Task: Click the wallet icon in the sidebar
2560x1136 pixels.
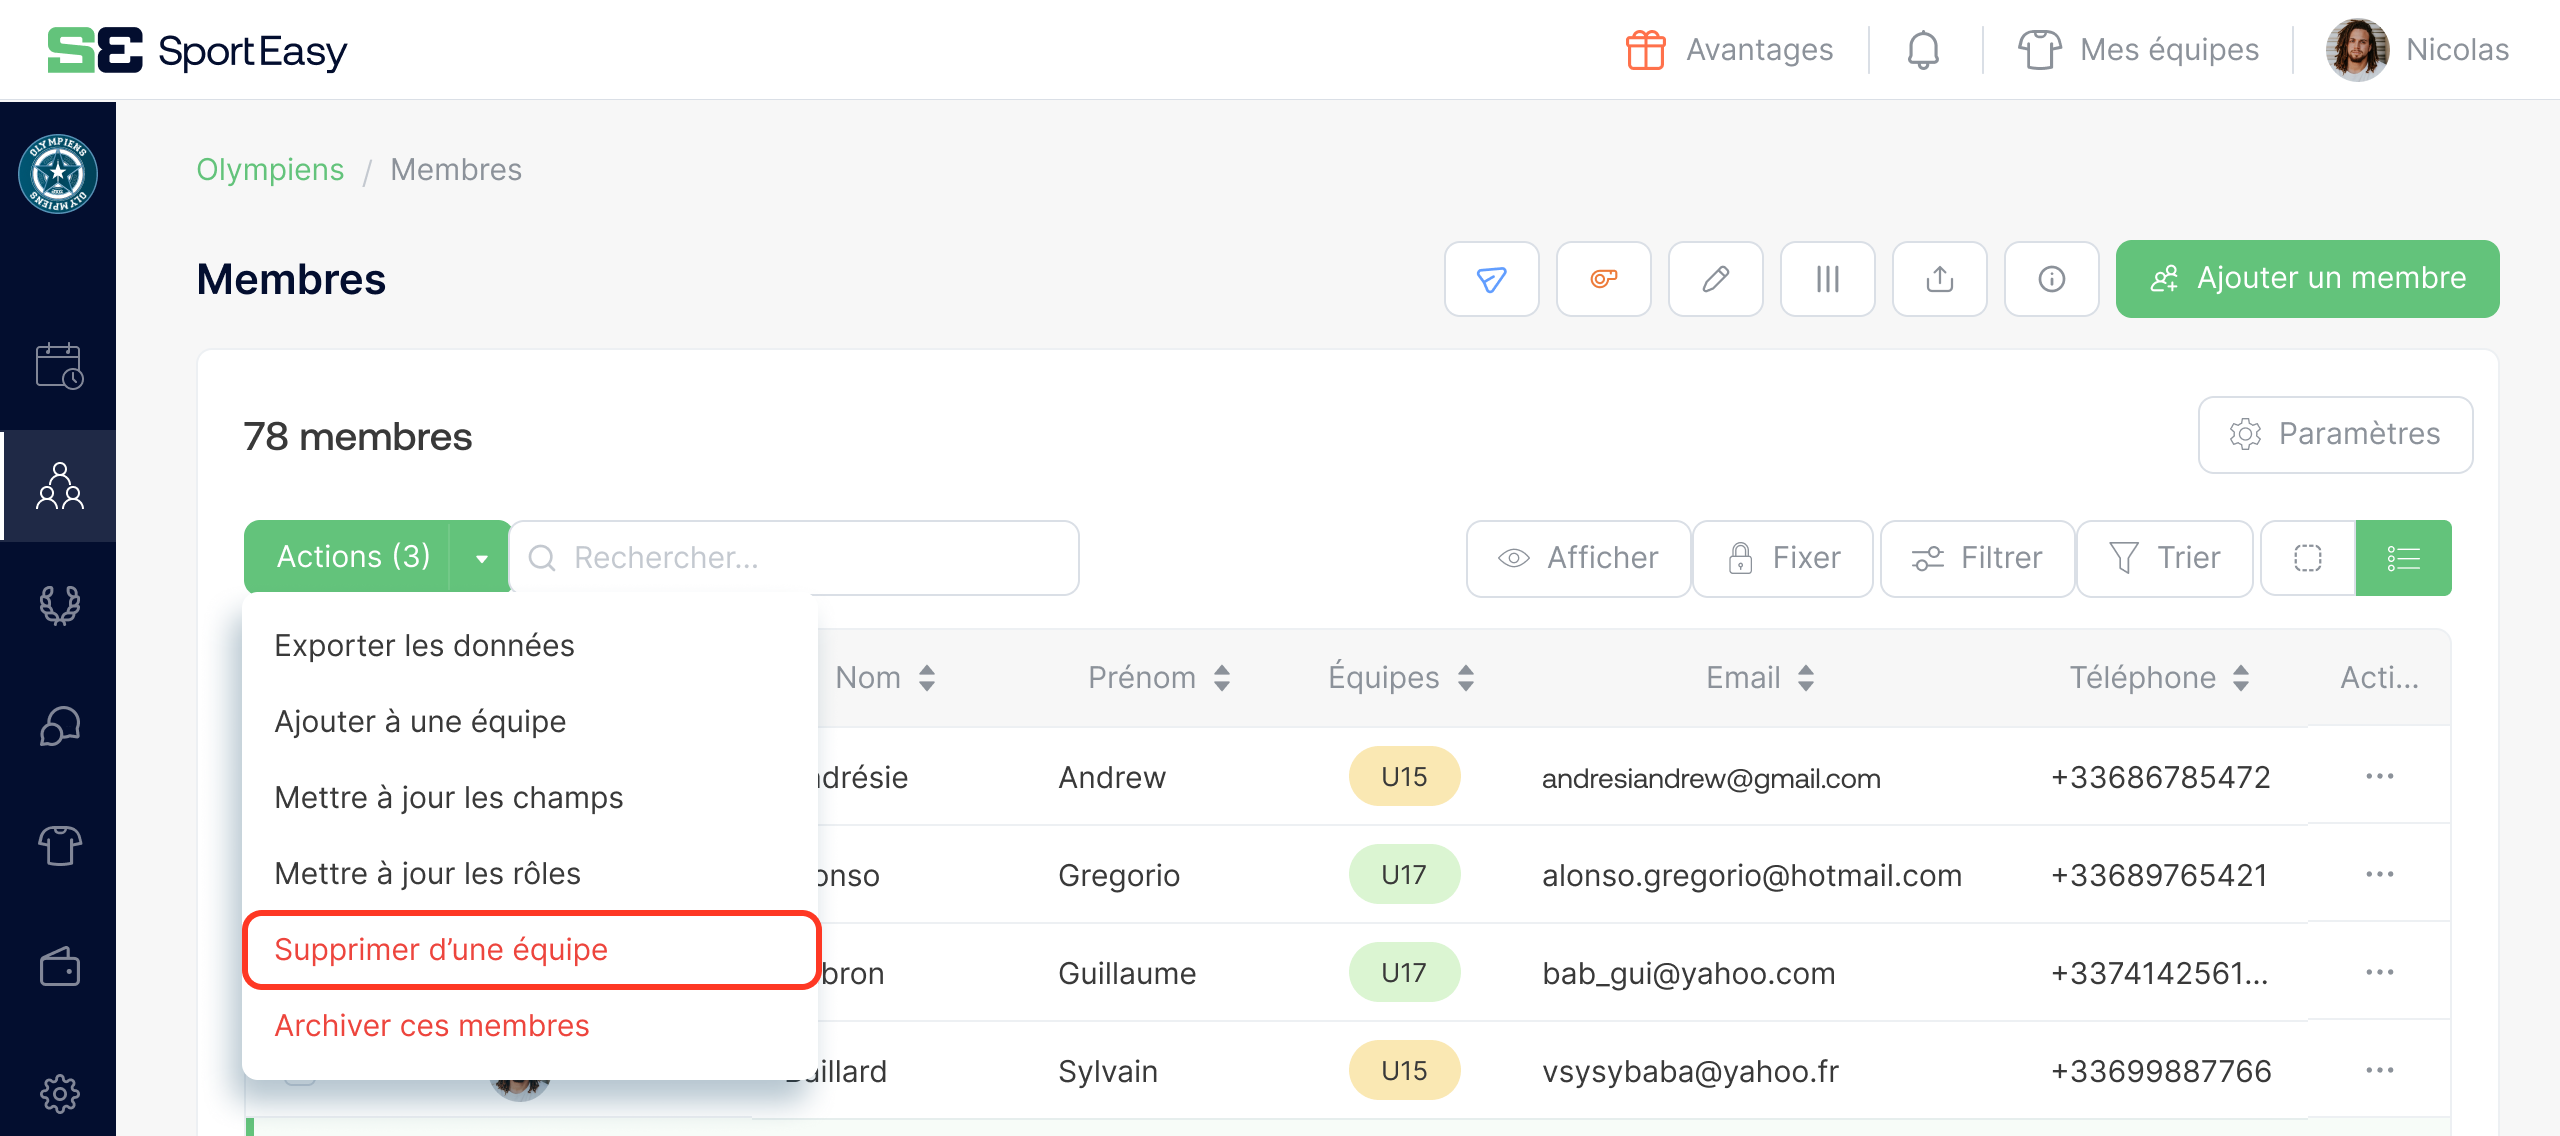Action: [59, 966]
